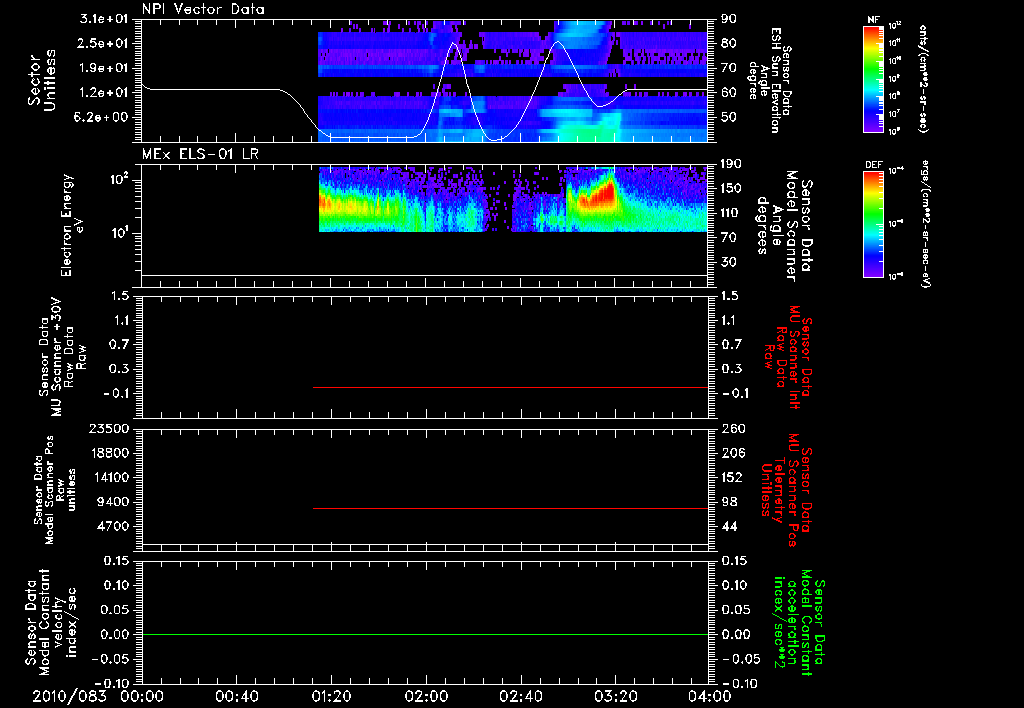Click the '23500' scanner position tick value
The width and height of the screenshot is (1024, 708).
click(x=108, y=428)
